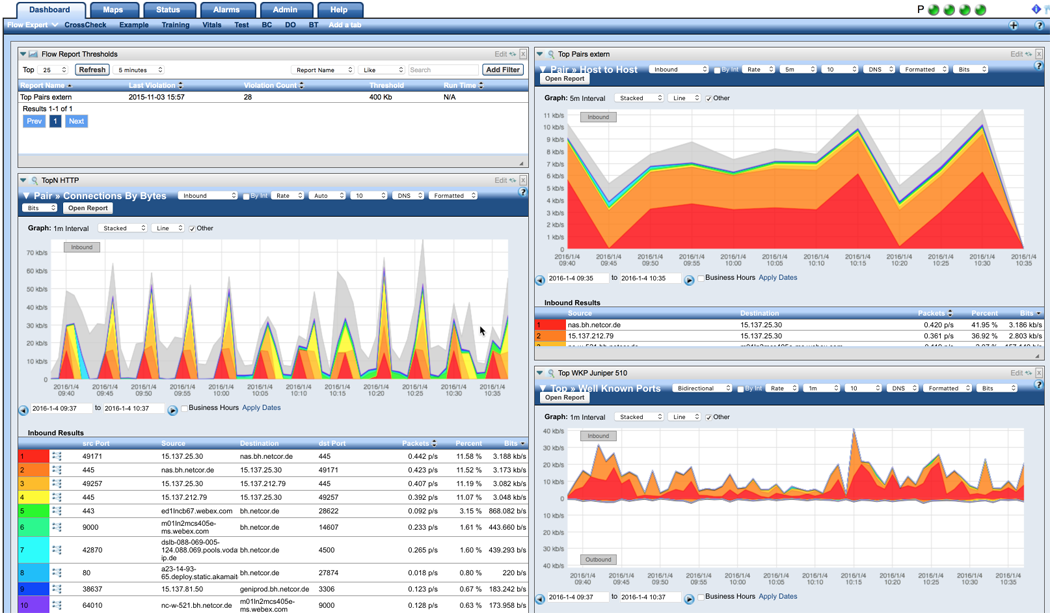Switch to the Alarms tab
1050x613 pixels.
pyautogui.click(x=226, y=8)
